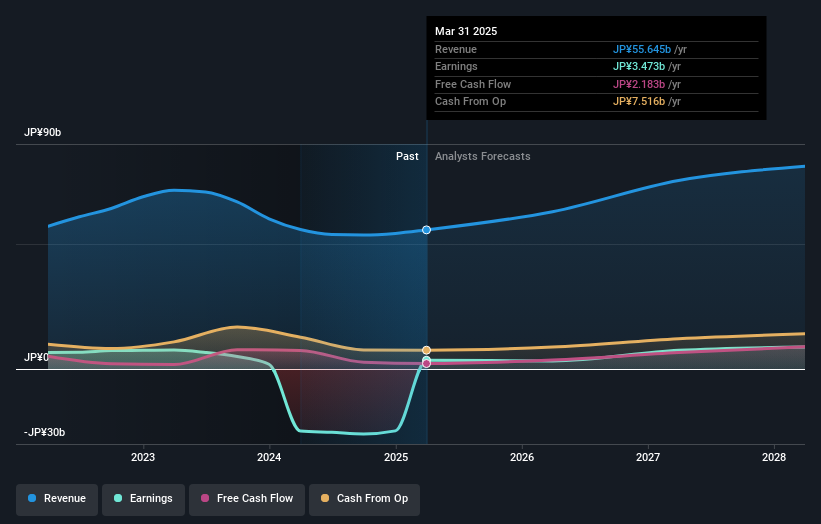Screen dimensions: 821x524
Task: Click the JP¥7.516b cash from op value
Action: [639, 102]
